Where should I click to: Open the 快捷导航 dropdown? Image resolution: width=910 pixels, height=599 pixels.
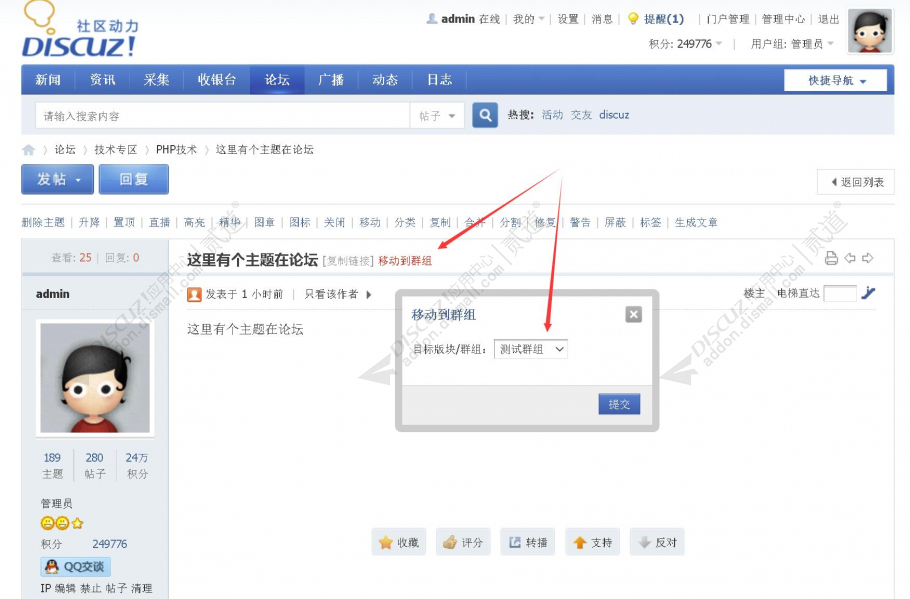[x=835, y=80]
